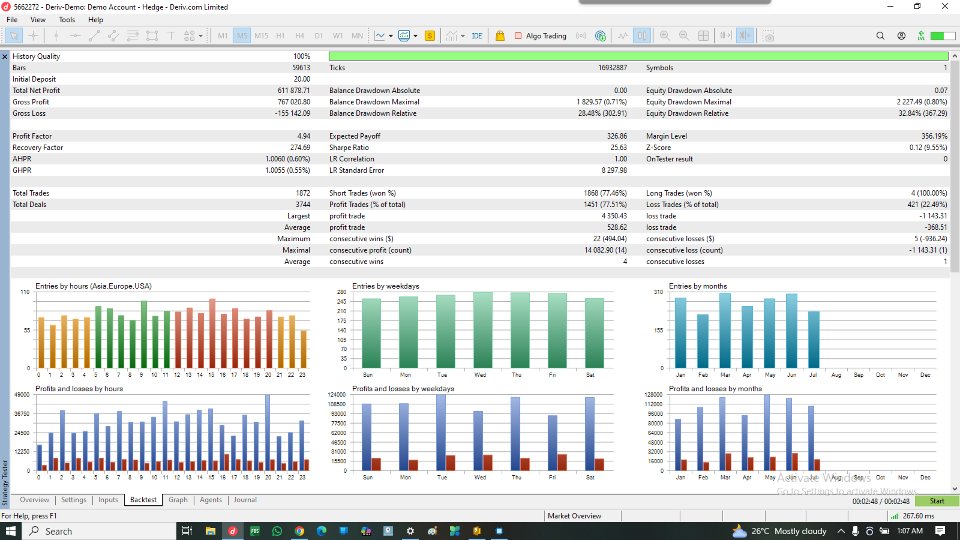Image resolution: width=960 pixels, height=540 pixels.
Task: Click the yellow symbols dollar icon
Action: [430, 36]
